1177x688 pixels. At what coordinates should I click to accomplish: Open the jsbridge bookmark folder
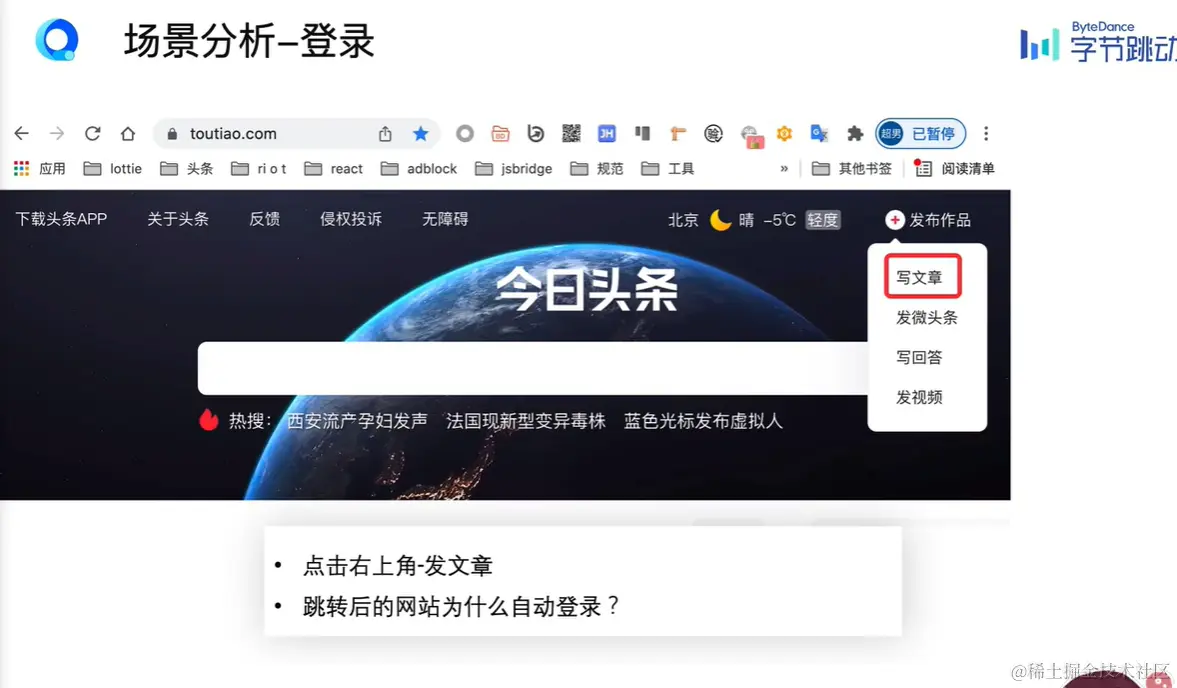tap(513, 169)
